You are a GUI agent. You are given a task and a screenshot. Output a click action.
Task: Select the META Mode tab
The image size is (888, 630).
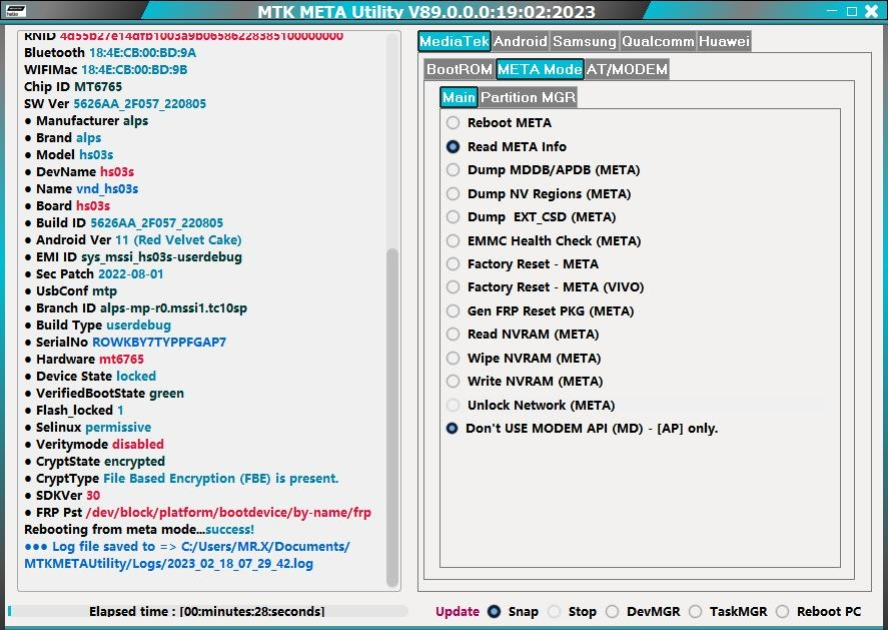pyautogui.click(x=539, y=69)
